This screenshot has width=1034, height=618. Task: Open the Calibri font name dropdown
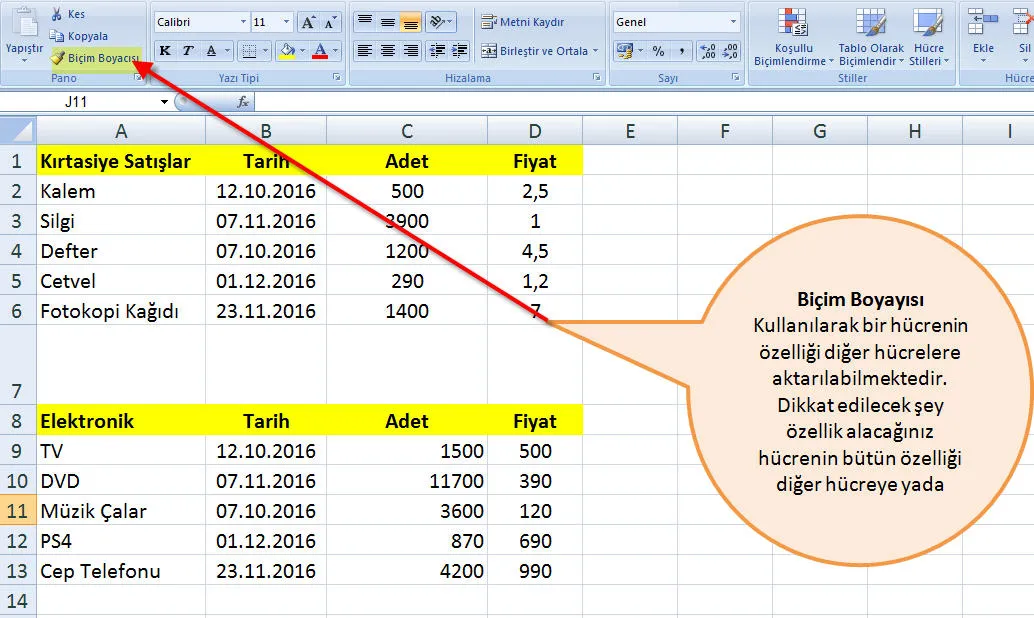243,22
